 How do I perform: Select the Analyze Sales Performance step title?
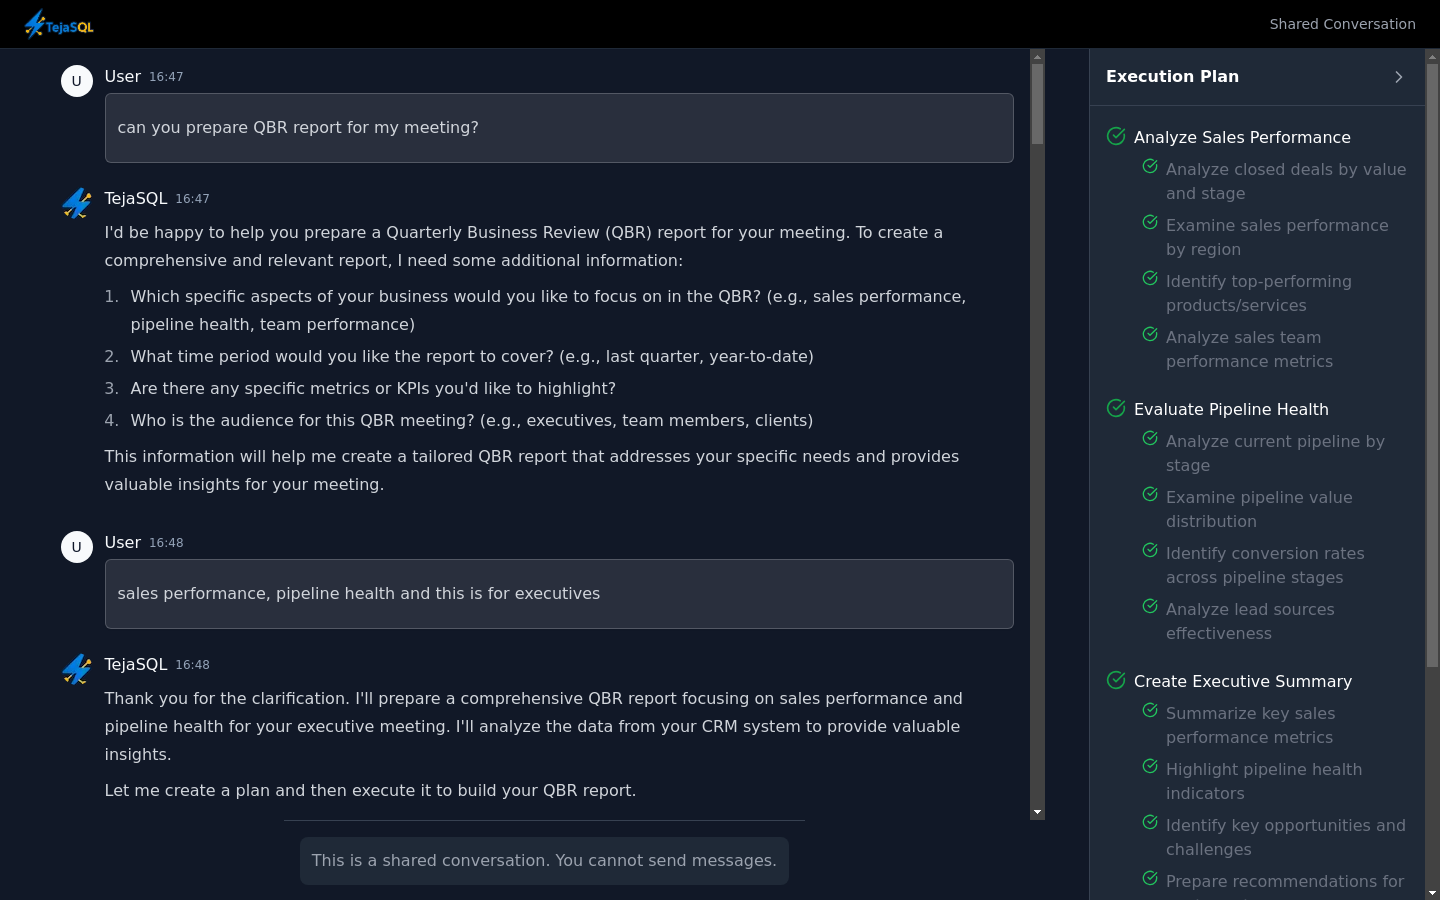pyautogui.click(x=1242, y=137)
